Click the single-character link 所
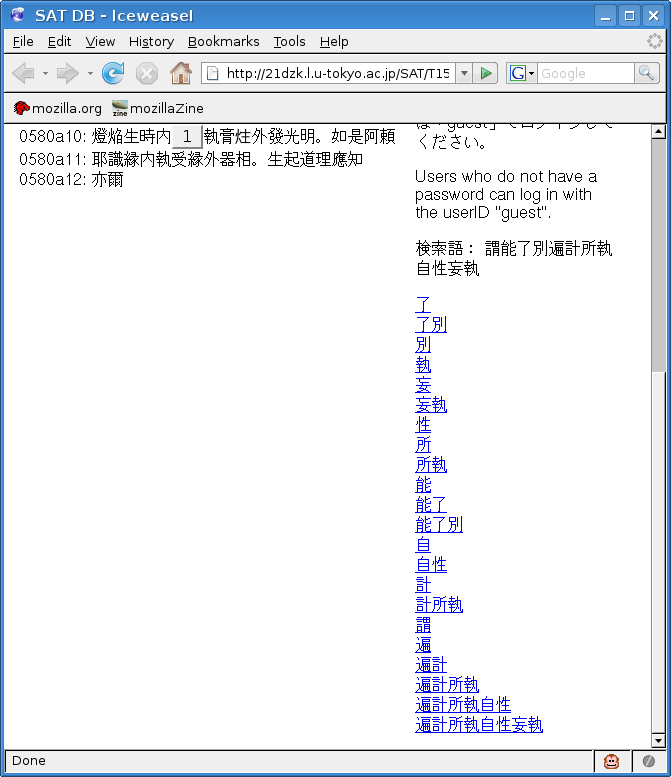 point(423,444)
